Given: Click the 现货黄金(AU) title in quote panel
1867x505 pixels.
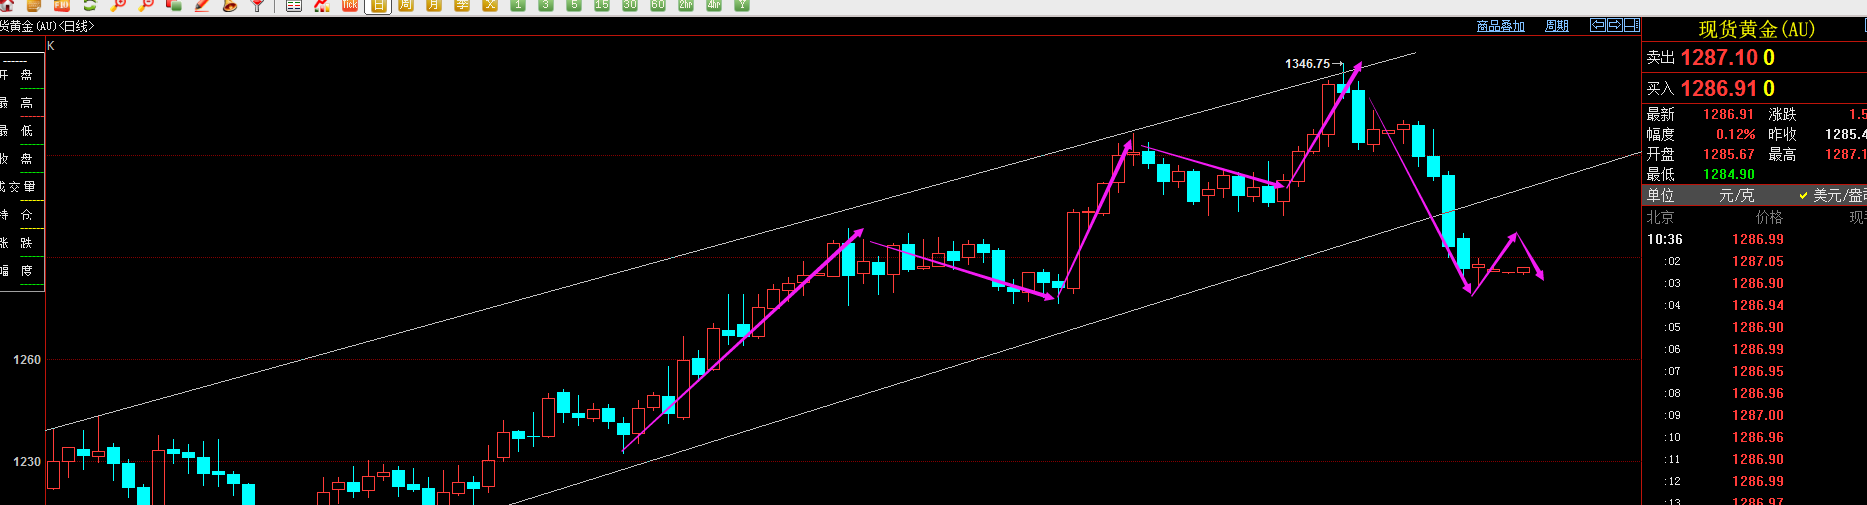Looking at the screenshot, I should [x=1756, y=29].
